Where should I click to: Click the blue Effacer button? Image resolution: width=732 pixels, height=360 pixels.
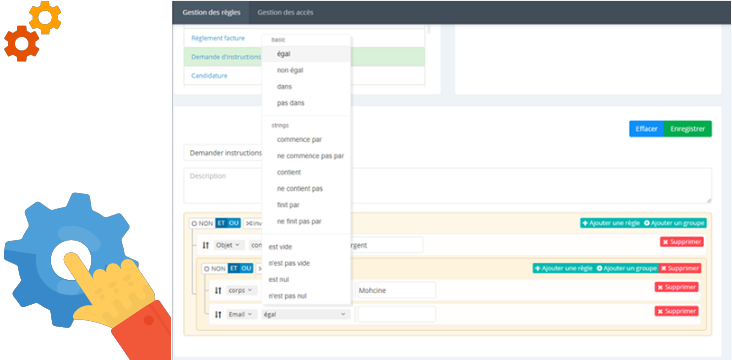646,129
